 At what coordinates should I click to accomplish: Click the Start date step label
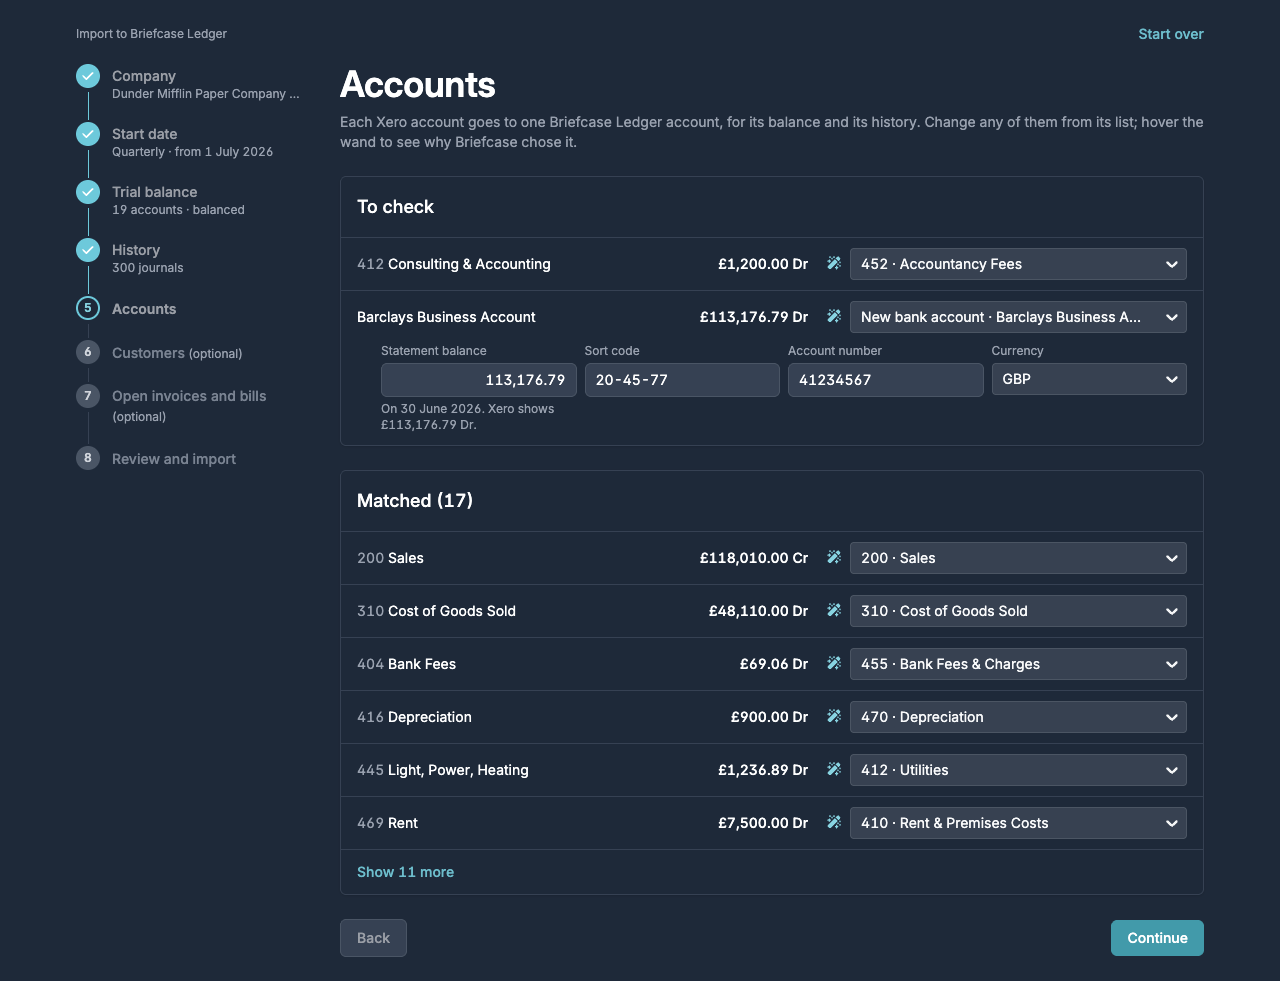pyautogui.click(x=144, y=134)
